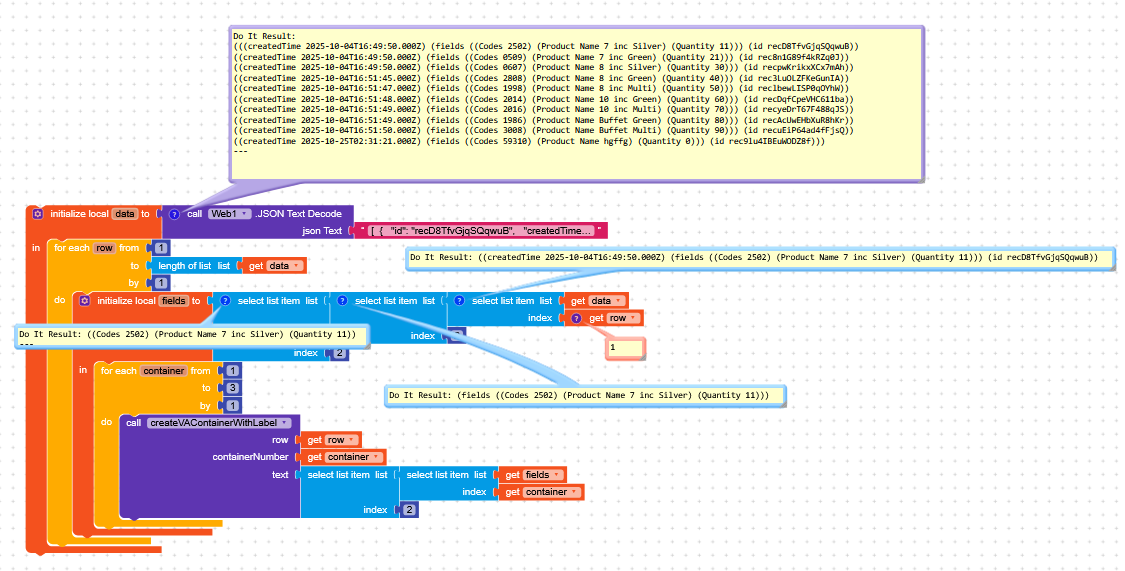The height and width of the screenshot is (571, 1125).
Task: Click comment icon on the get row block
Action: [575, 318]
